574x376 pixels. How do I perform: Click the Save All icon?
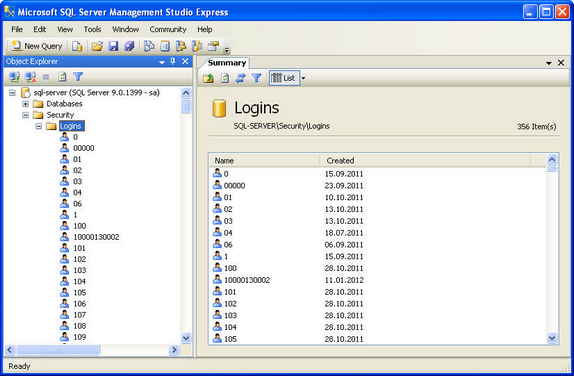pyautogui.click(x=129, y=46)
